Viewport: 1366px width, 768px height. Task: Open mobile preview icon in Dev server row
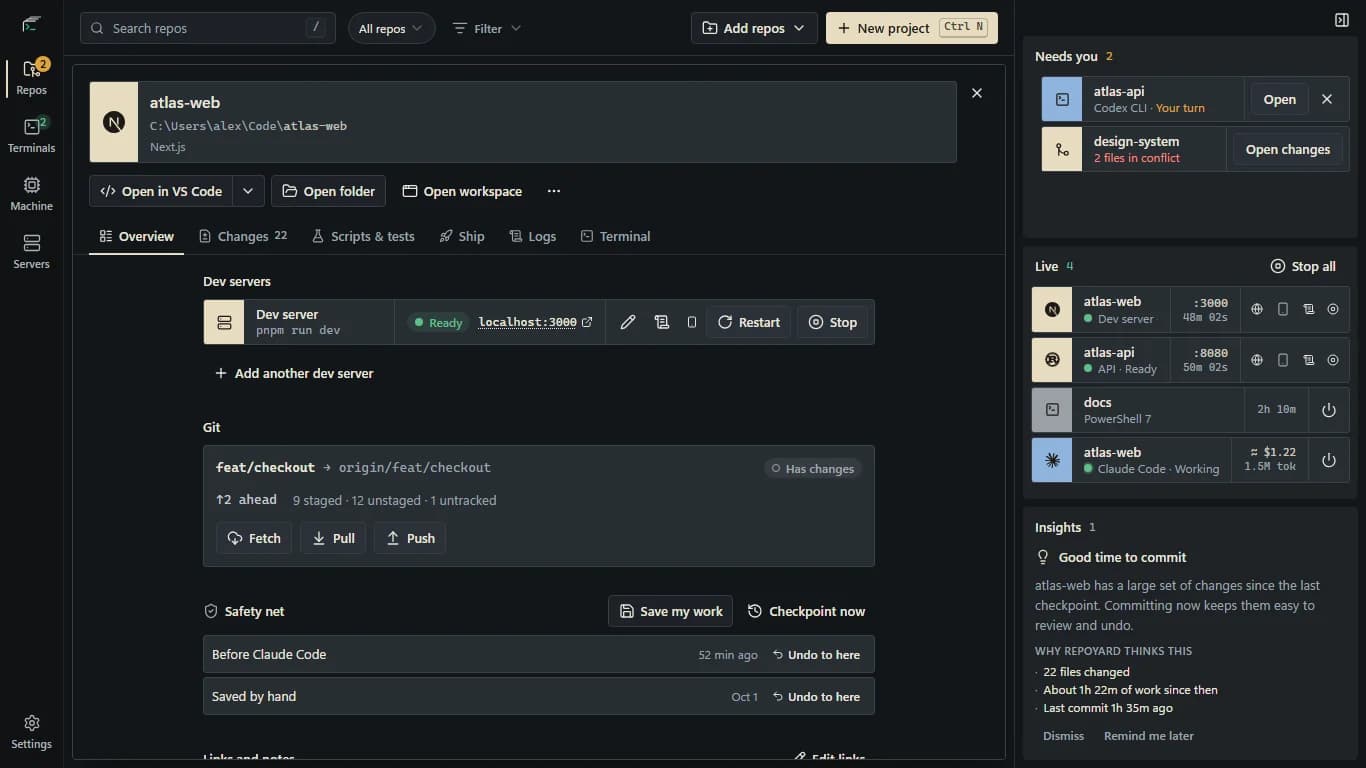coord(692,322)
